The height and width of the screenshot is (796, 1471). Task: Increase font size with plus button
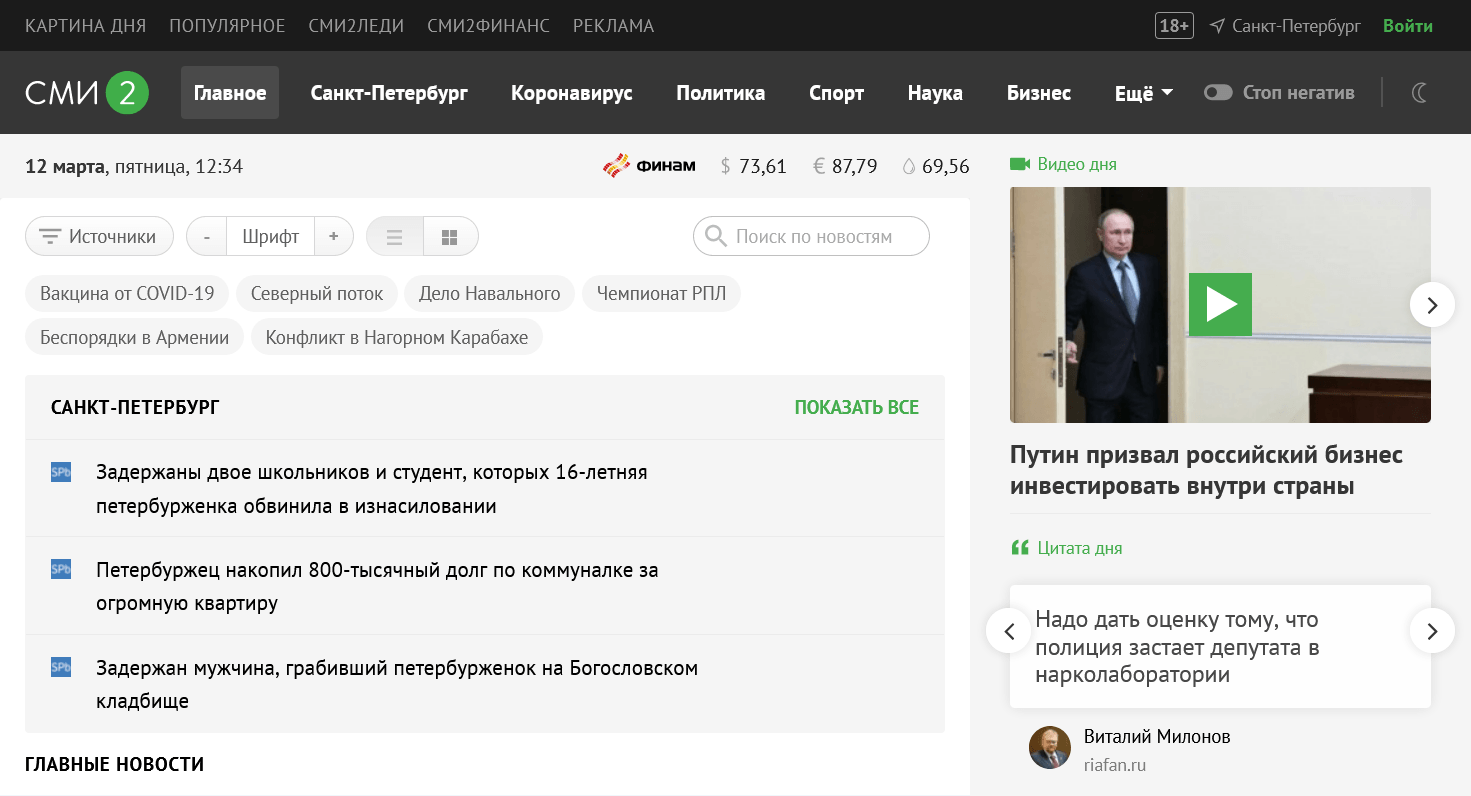pyautogui.click(x=334, y=237)
